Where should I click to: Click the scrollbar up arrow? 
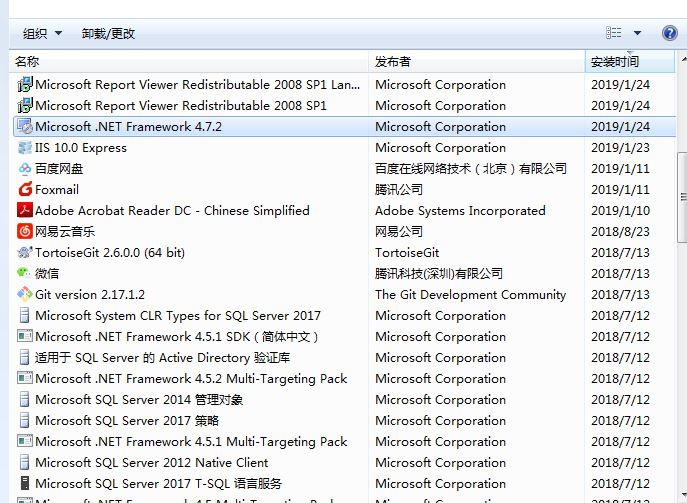coord(683,59)
